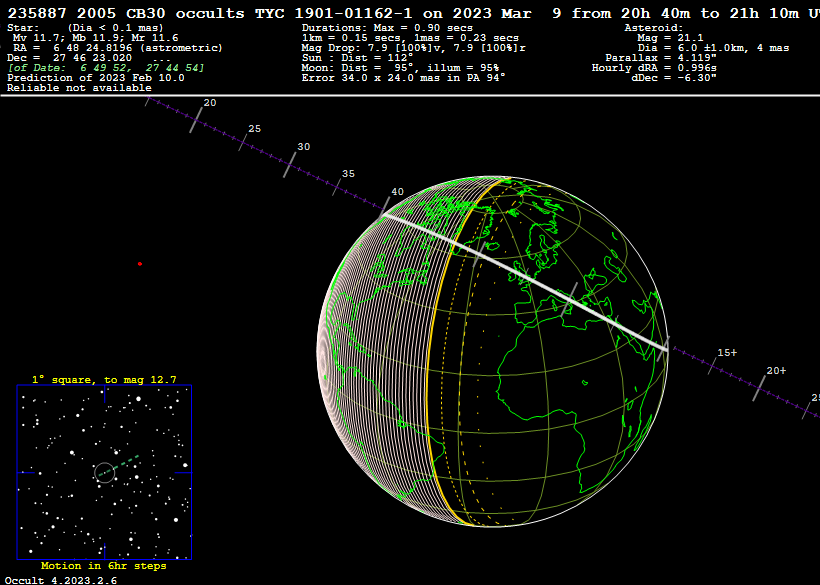Image resolution: width=820 pixels, height=585 pixels.
Task: Click the green '[of Date: 6 49 52, 27 44 54]' text
Action: (106, 67)
